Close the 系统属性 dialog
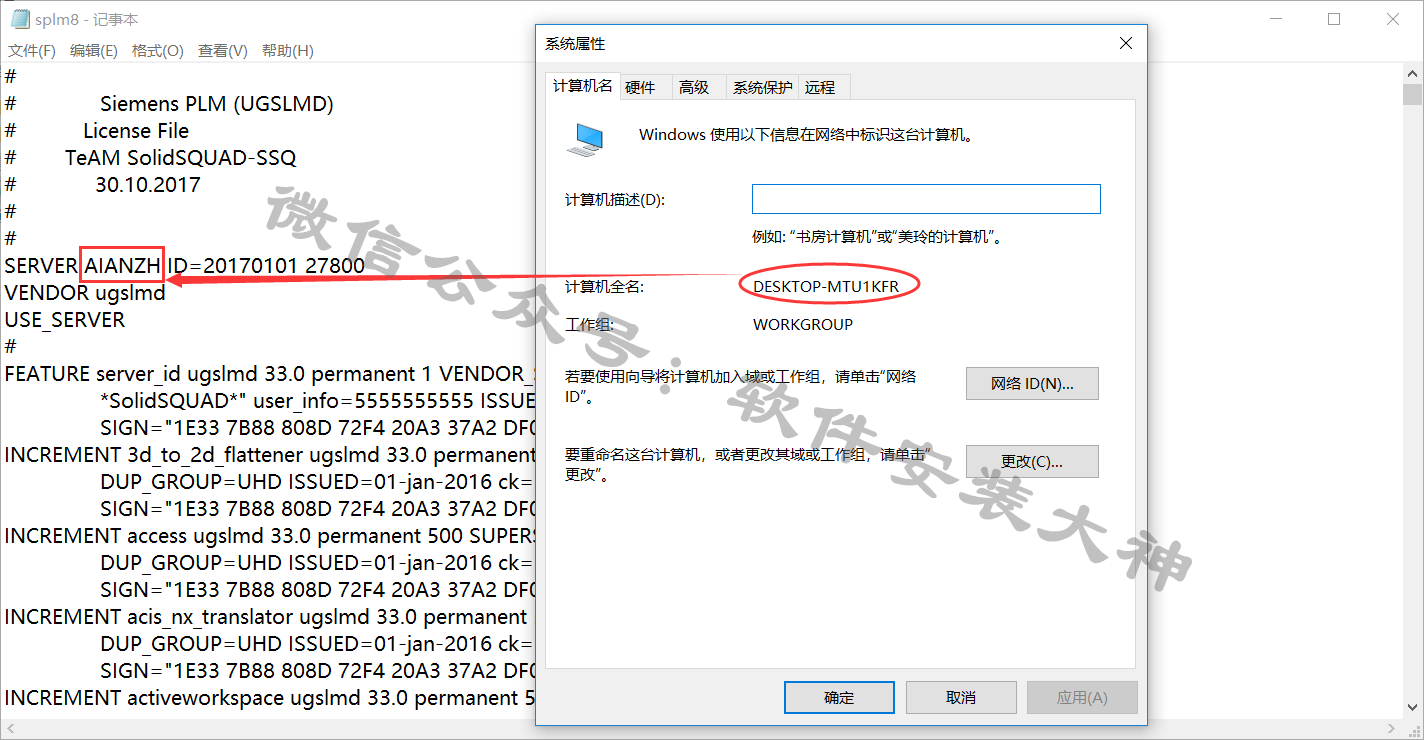The height and width of the screenshot is (740, 1424). click(x=1125, y=43)
